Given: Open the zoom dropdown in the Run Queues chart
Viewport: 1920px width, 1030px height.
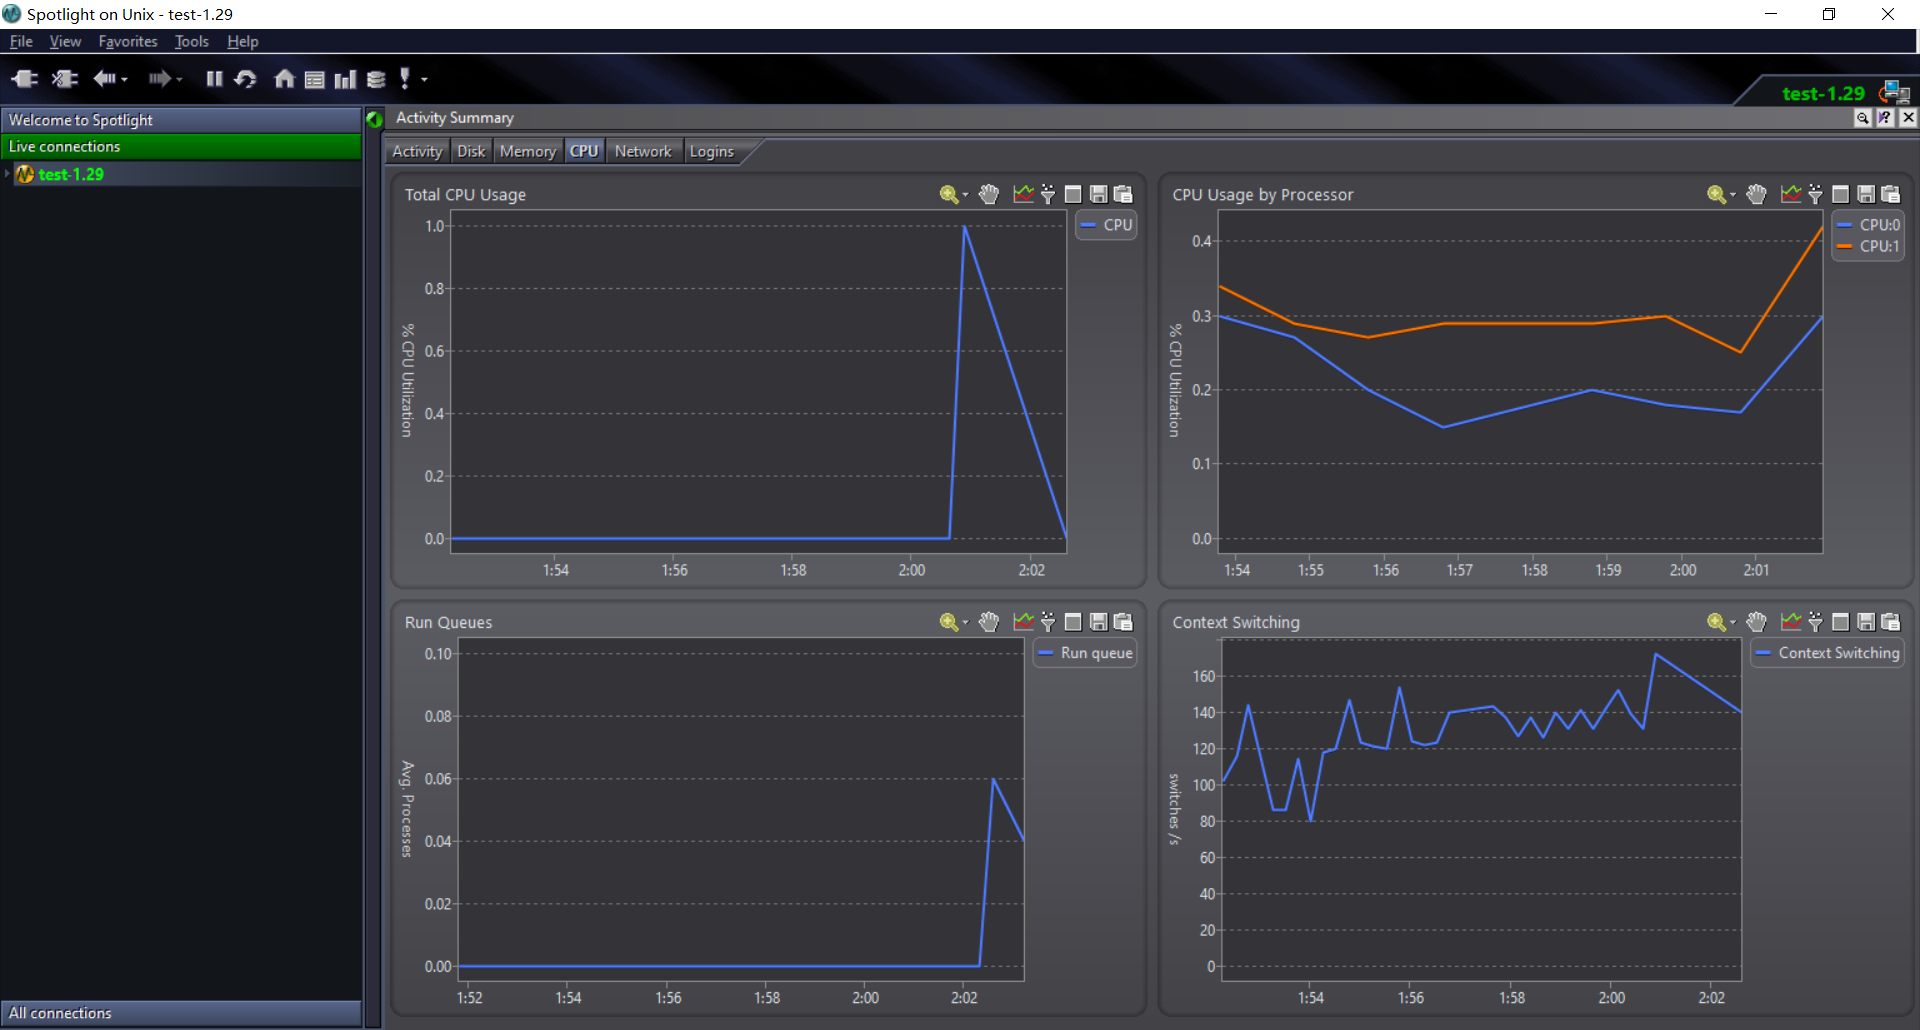Looking at the screenshot, I should (x=965, y=623).
